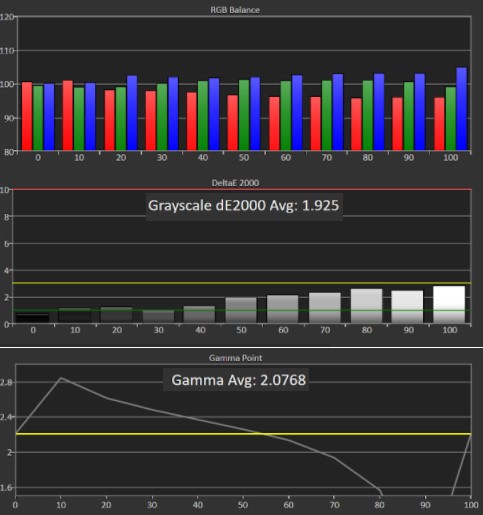Click the 60 x-axis label in DeltaE chart

coord(283,330)
